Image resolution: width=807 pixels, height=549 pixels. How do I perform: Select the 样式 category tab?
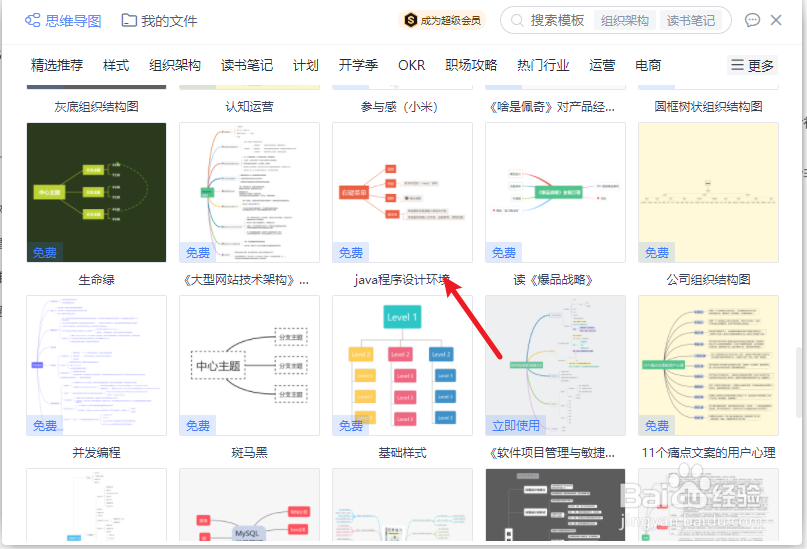pos(116,65)
